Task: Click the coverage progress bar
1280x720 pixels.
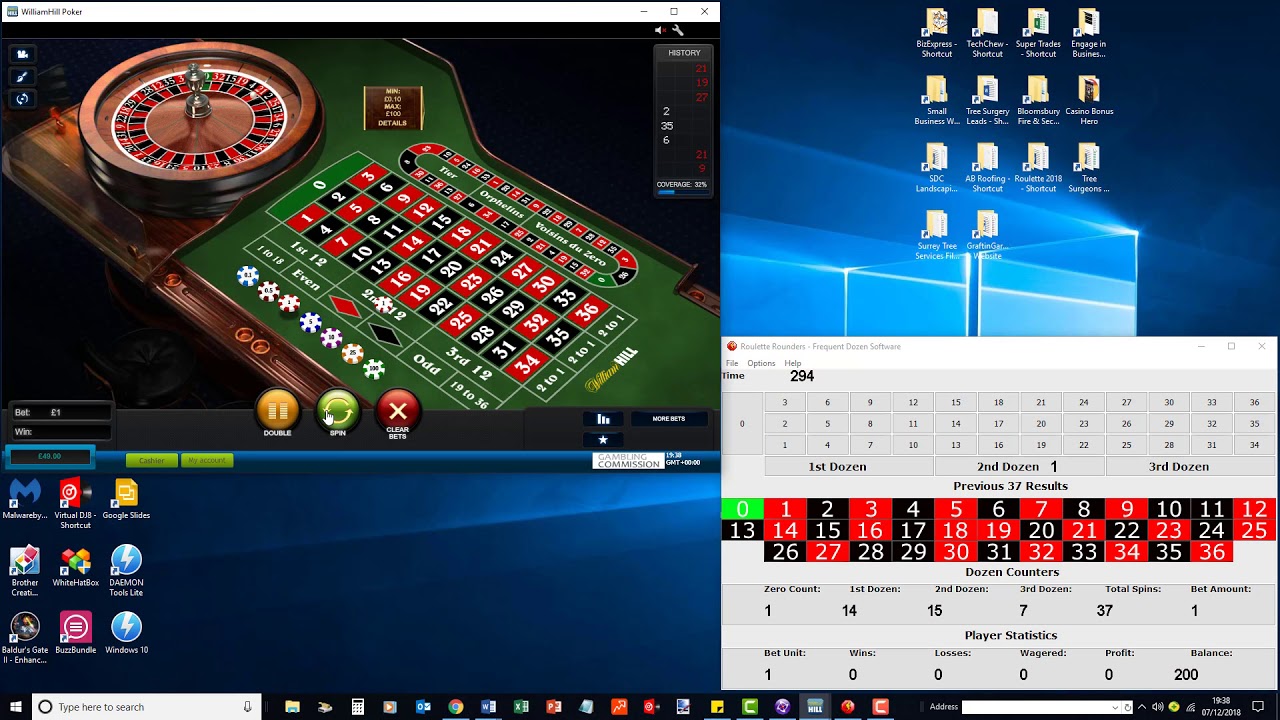Action: pyautogui.click(x=681, y=192)
